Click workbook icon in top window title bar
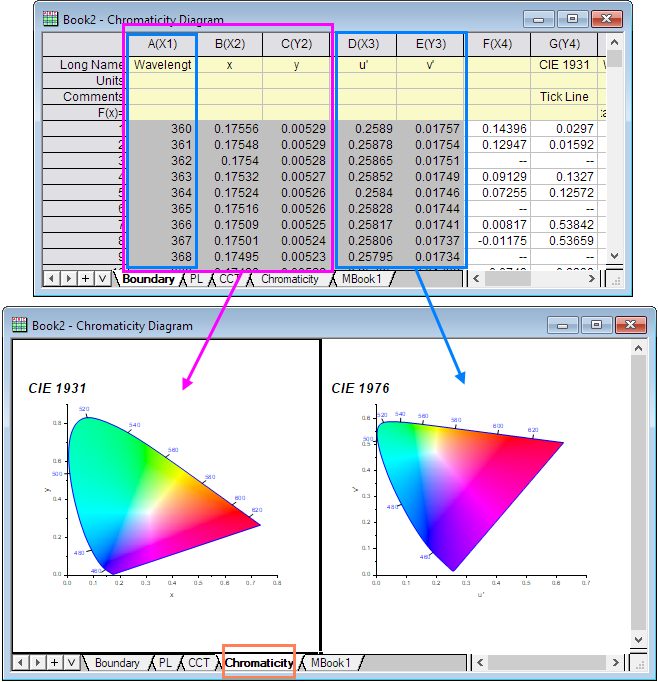658x682 pixels. 50,19
